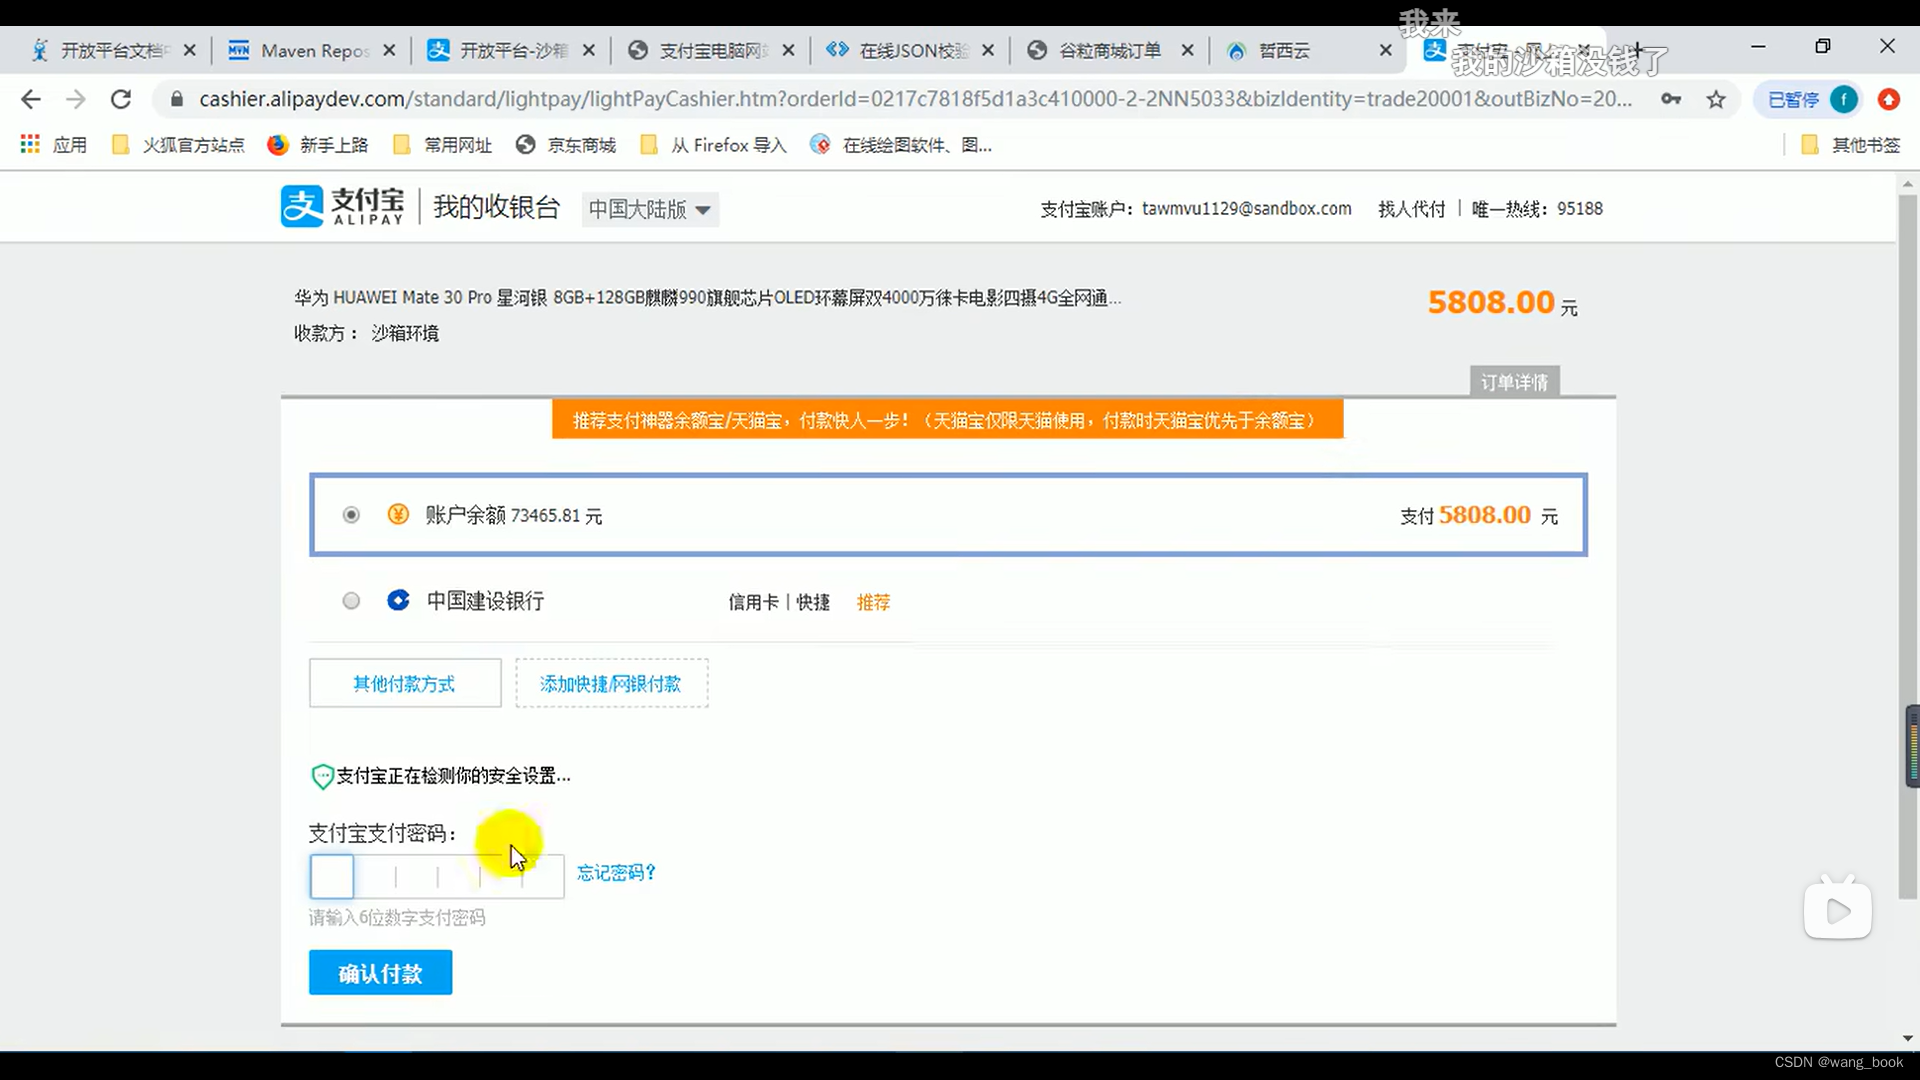Go back to the previous page
This screenshot has width=1920, height=1080.
click(31, 99)
